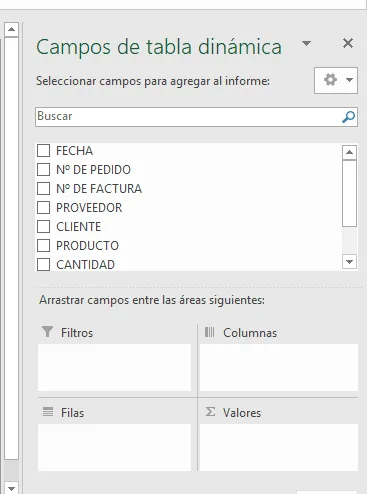Click inside the Buscar search field
This screenshot has width=367, height=494.
point(196,117)
